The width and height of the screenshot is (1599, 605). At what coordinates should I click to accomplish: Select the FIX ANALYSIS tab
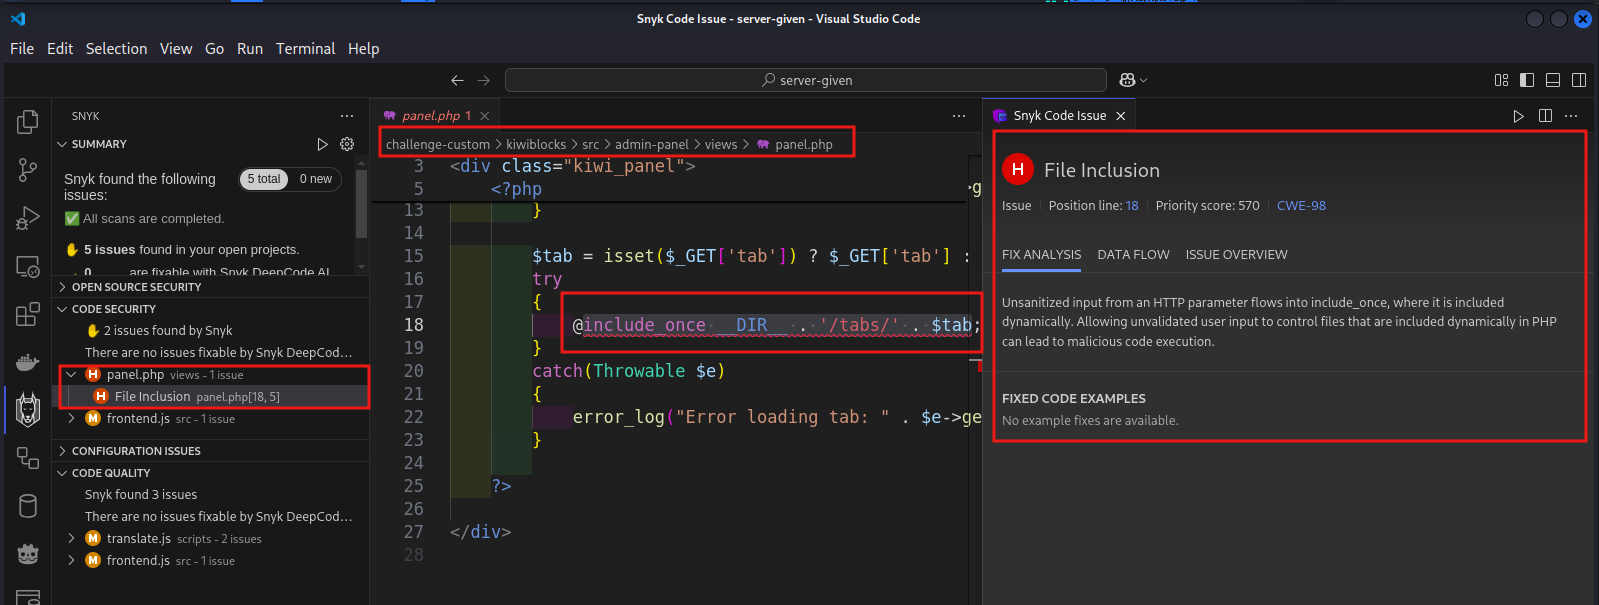[x=1041, y=255]
